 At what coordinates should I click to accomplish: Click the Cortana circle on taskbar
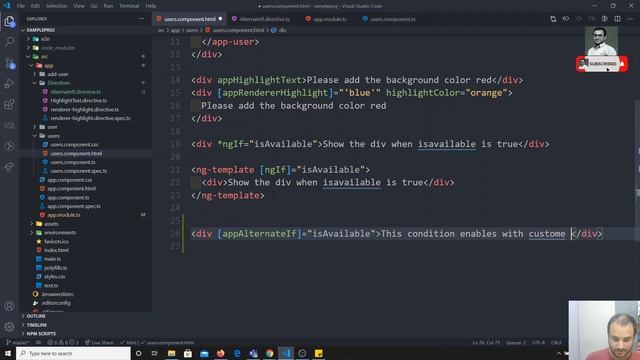pos(138,353)
